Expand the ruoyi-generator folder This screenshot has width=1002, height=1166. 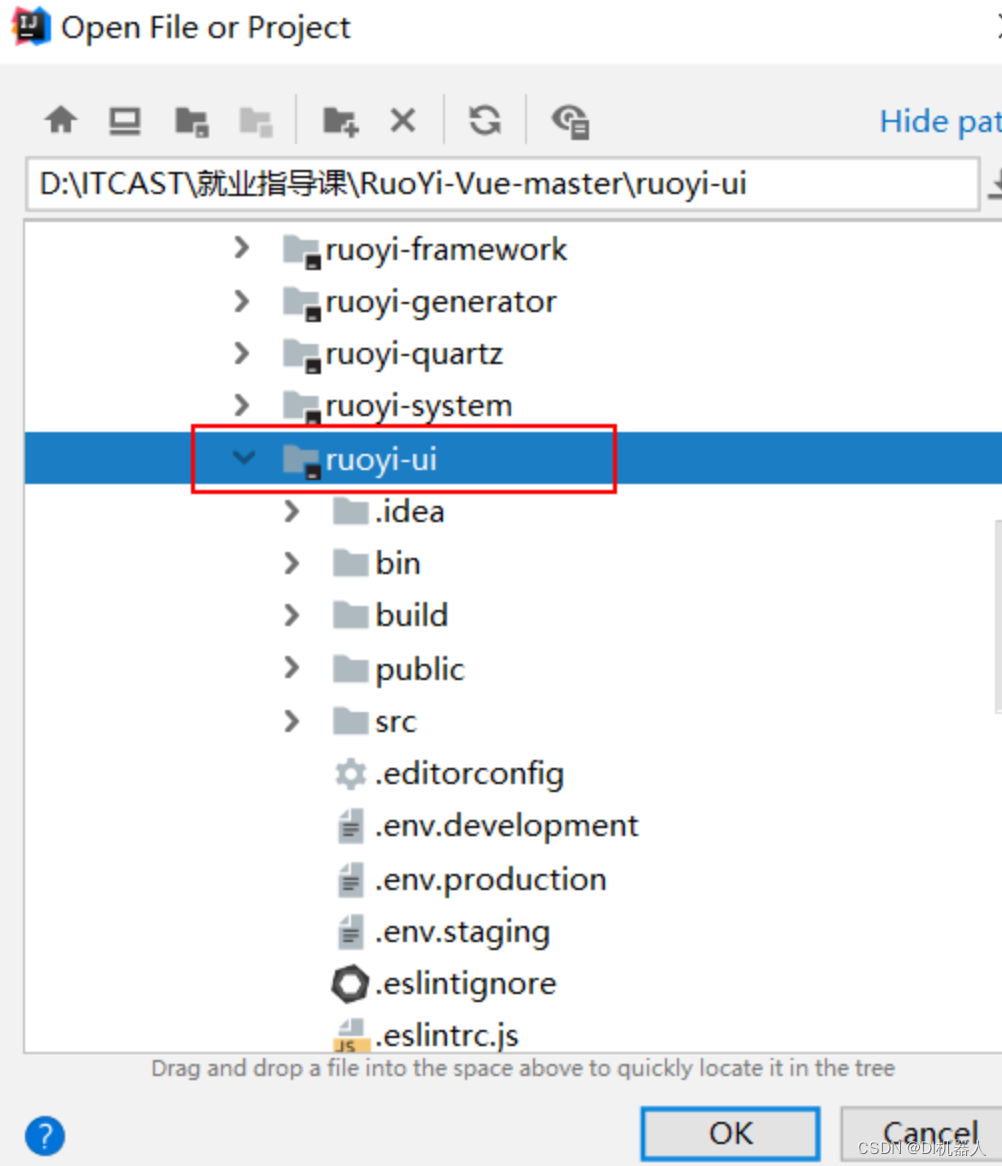tap(241, 301)
